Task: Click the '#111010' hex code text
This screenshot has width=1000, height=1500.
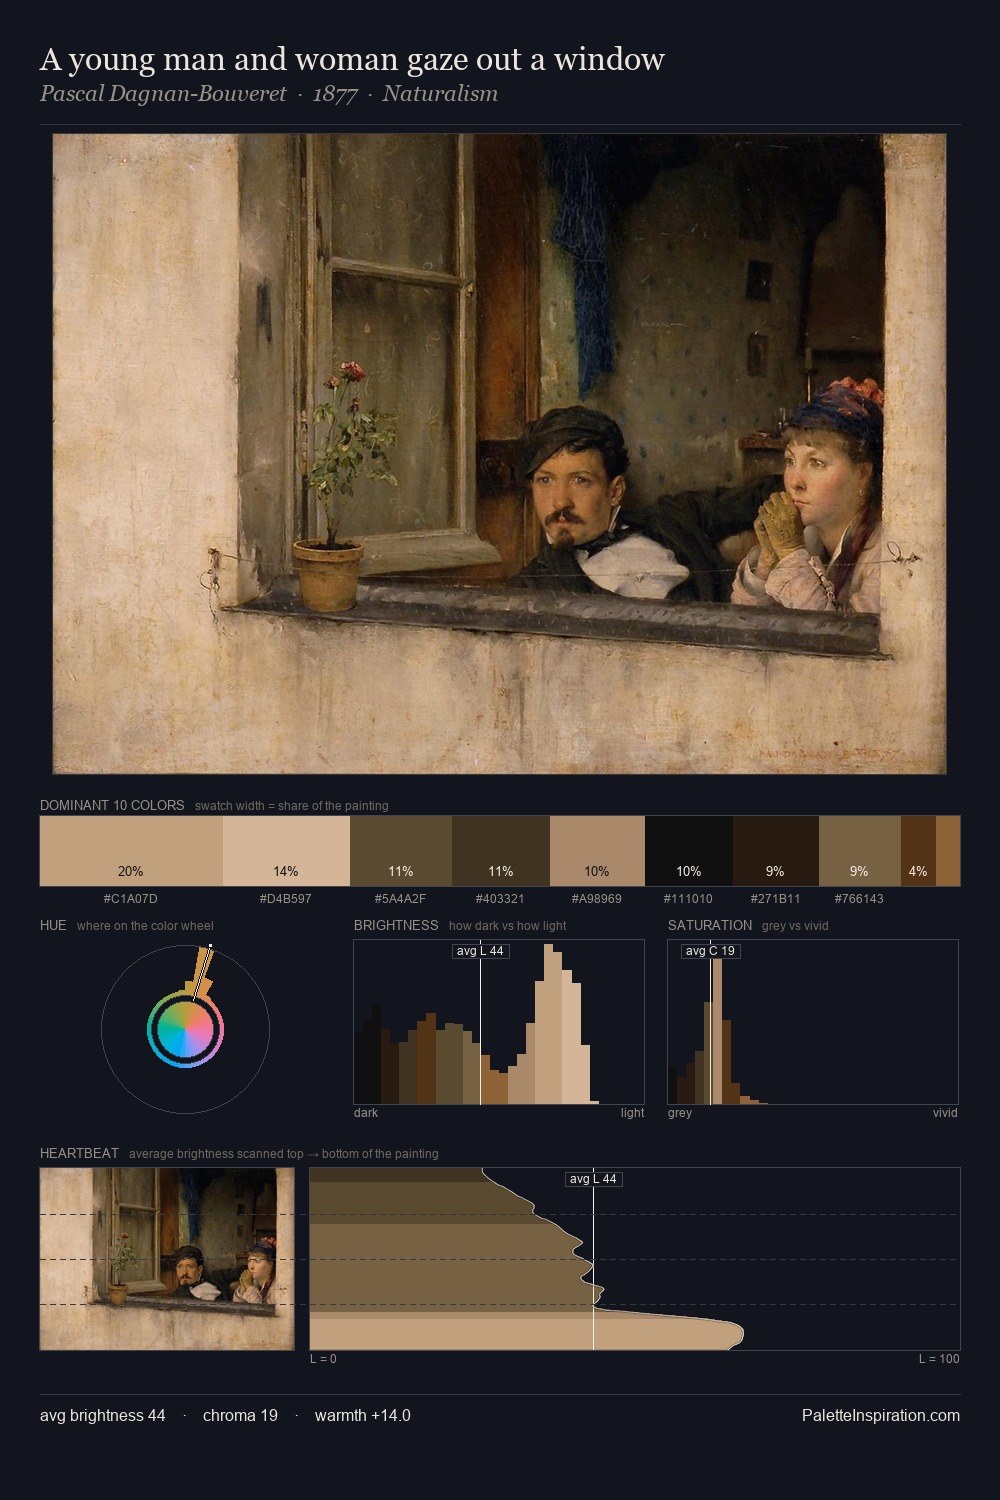Action: point(689,899)
